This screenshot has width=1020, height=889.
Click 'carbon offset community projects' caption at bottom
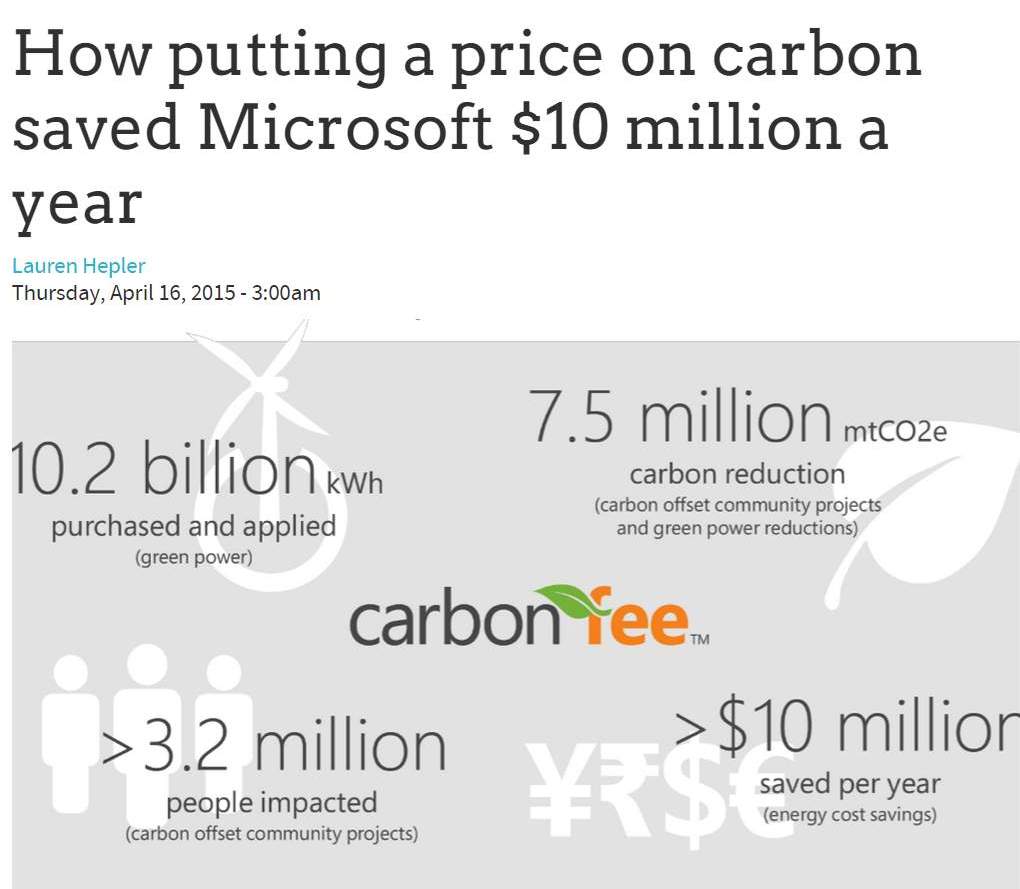pyautogui.click(x=272, y=834)
